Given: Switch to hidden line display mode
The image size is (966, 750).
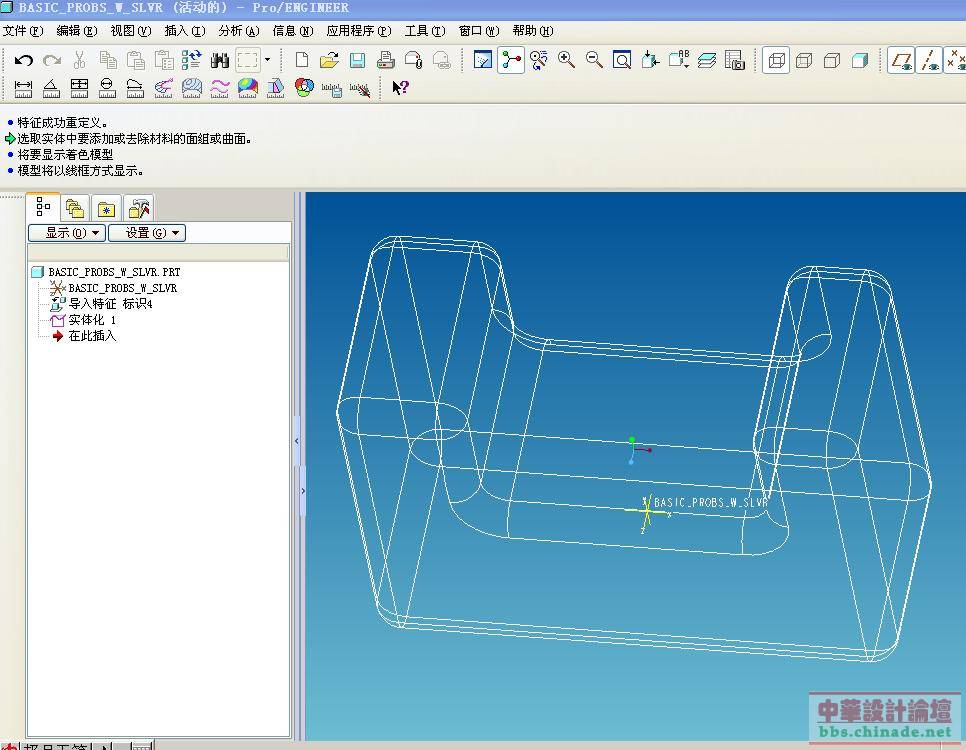Looking at the screenshot, I should [804, 60].
